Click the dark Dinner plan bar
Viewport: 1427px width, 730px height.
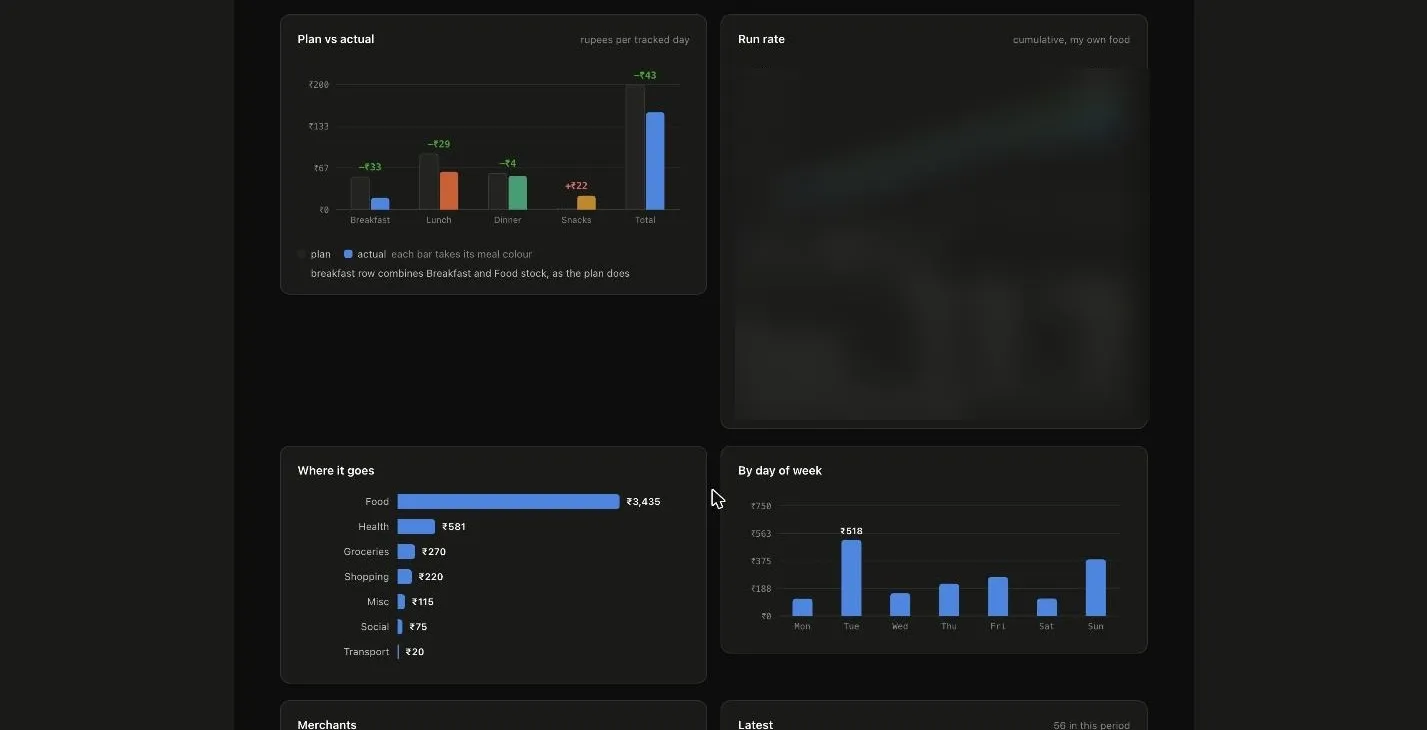pyautogui.click(x=498, y=192)
